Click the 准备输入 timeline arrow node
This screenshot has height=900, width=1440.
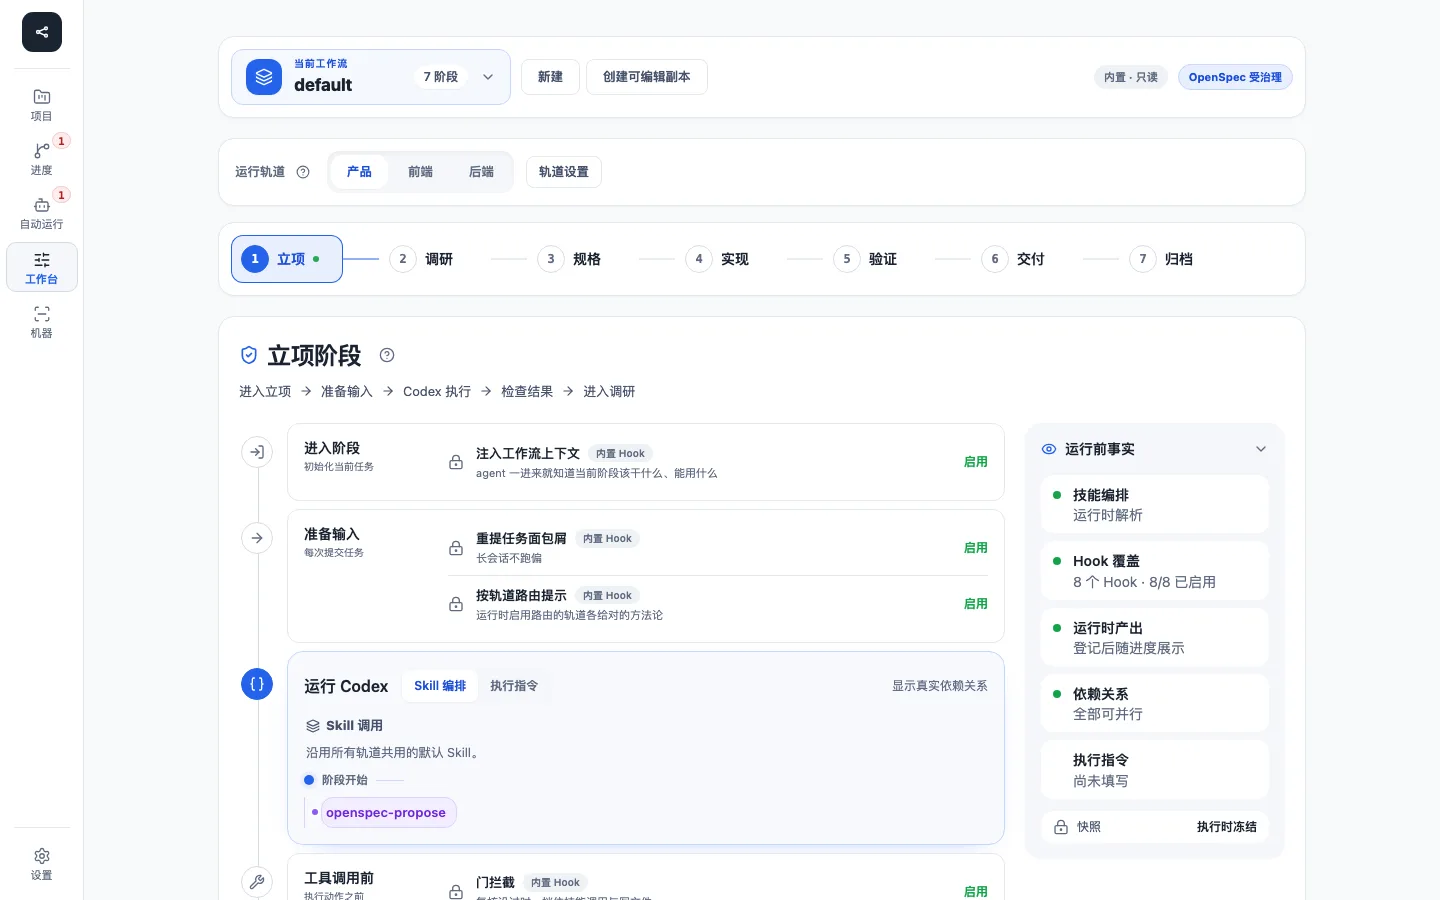click(257, 538)
